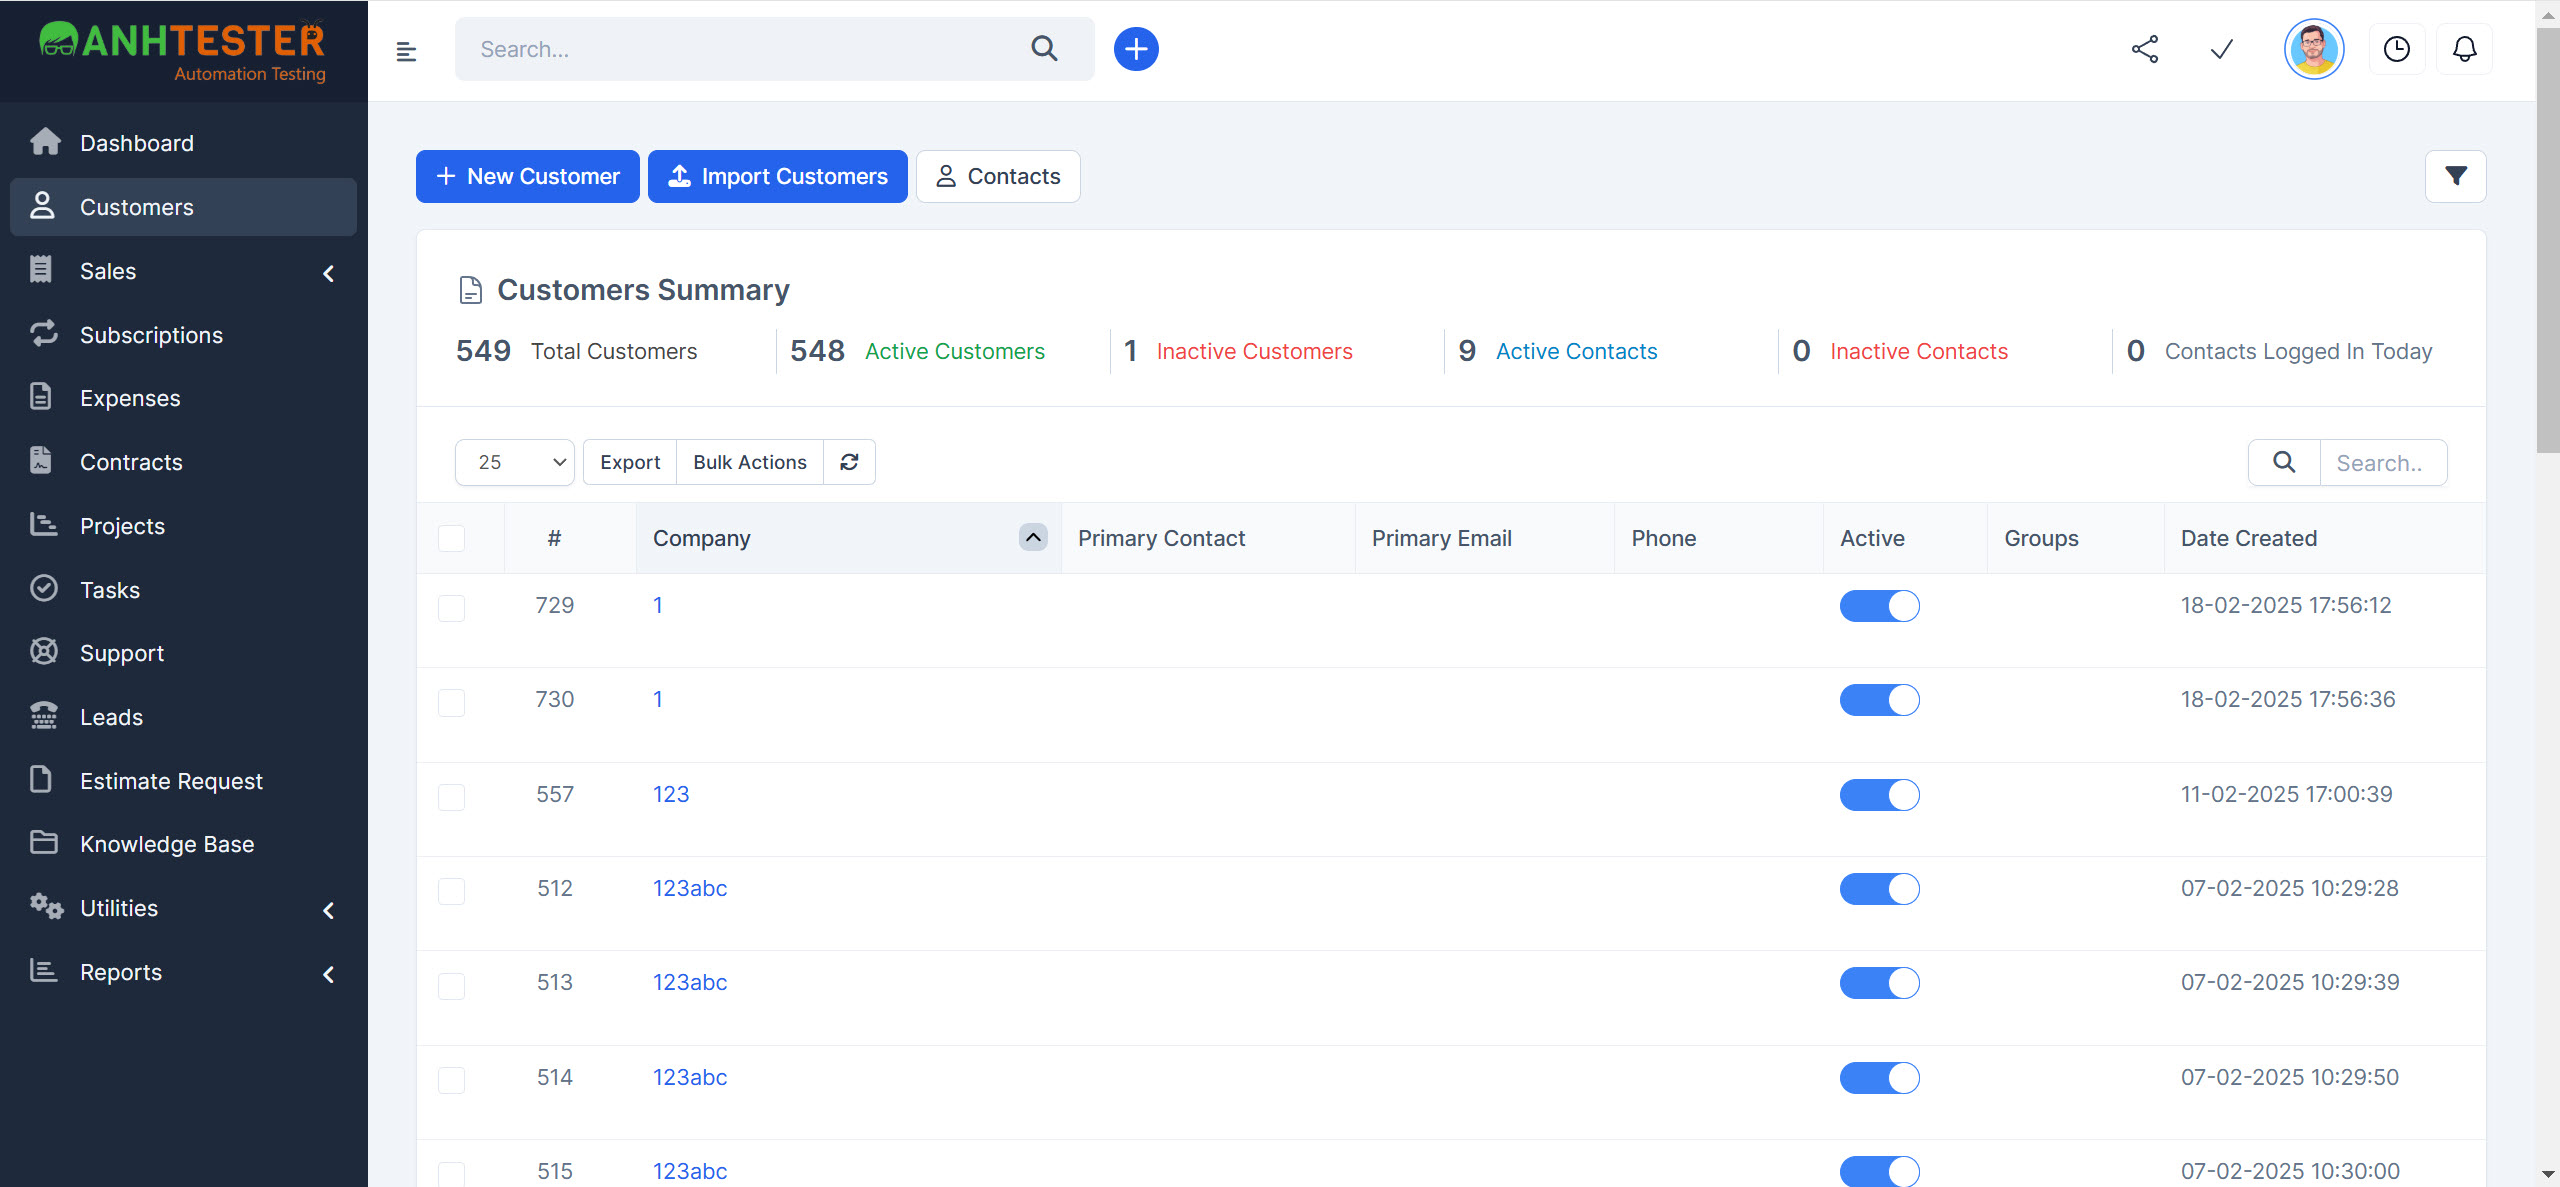This screenshot has height=1187, width=2560.
Task: Click the page vertical scrollbar
Action: click(x=2548, y=240)
